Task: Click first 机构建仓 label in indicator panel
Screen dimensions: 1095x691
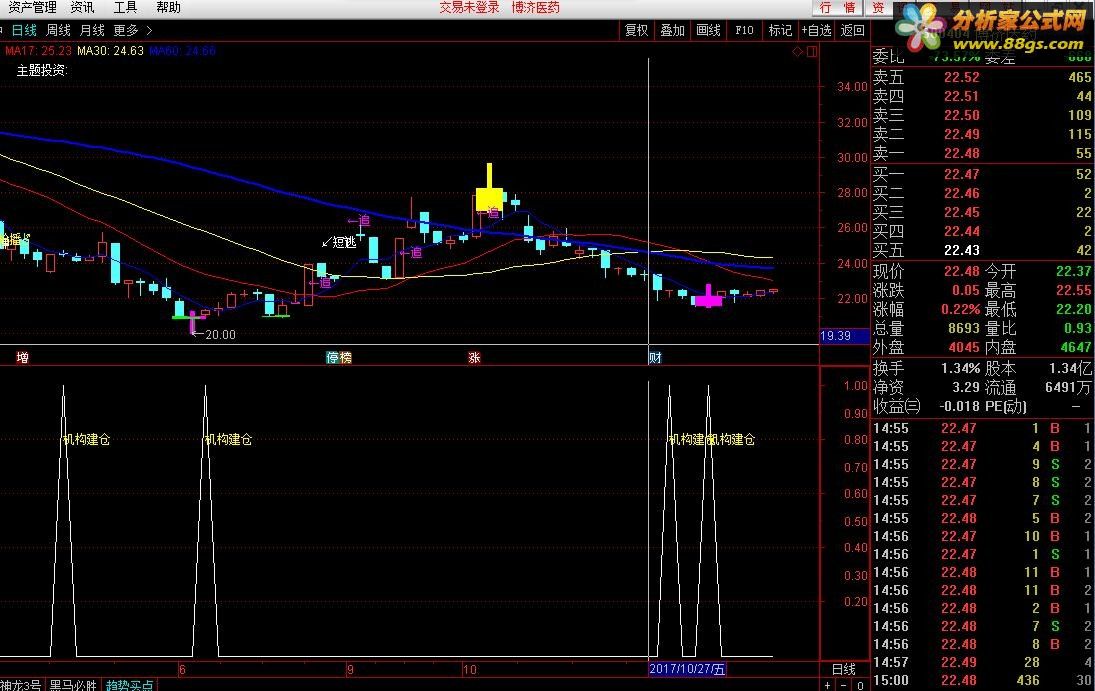Action: [x=86, y=439]
